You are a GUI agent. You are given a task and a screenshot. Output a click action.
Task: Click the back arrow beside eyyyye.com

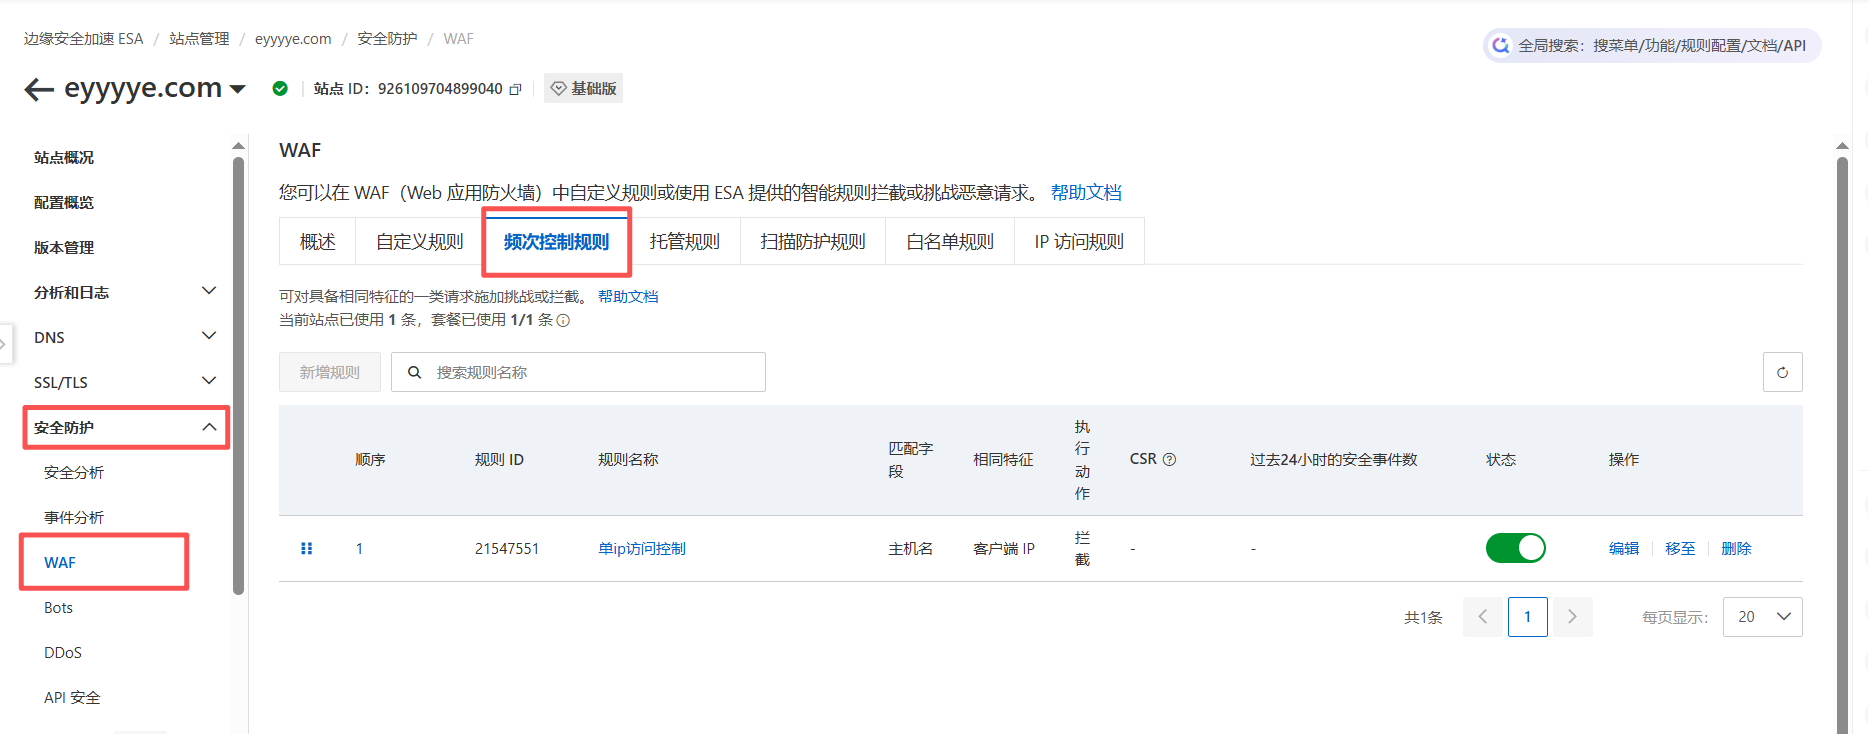click(39, 90)
